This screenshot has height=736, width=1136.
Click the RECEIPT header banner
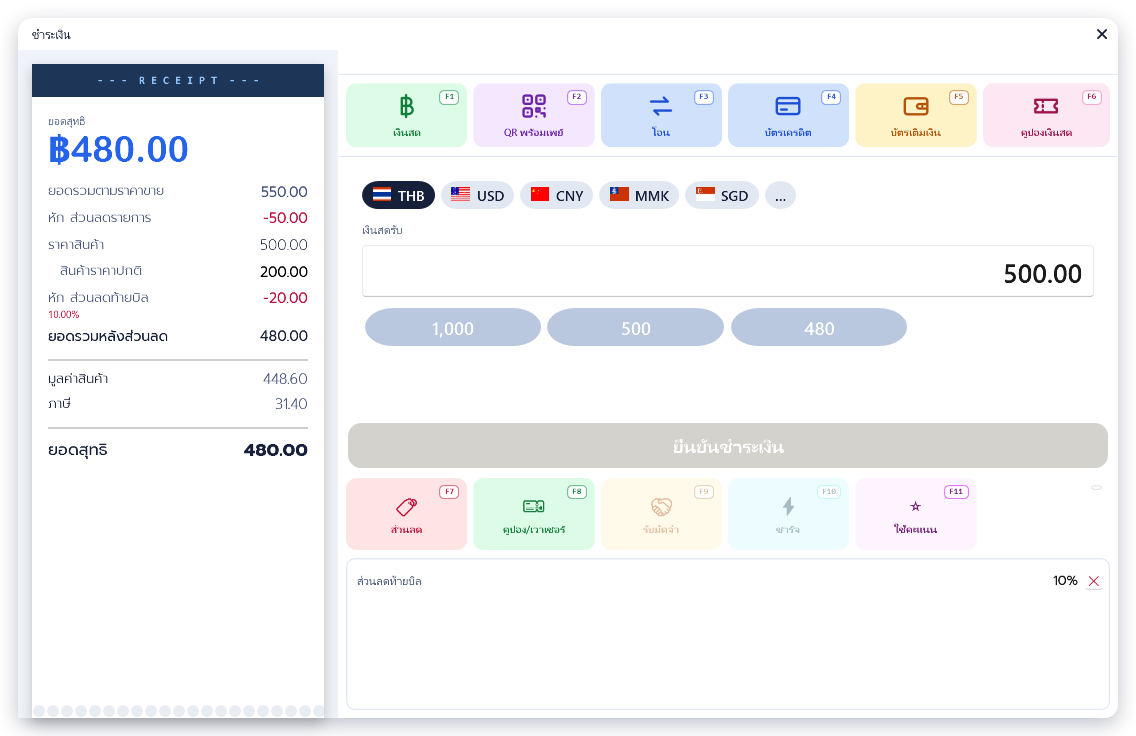pyautogui.click(x=178, y=80)
